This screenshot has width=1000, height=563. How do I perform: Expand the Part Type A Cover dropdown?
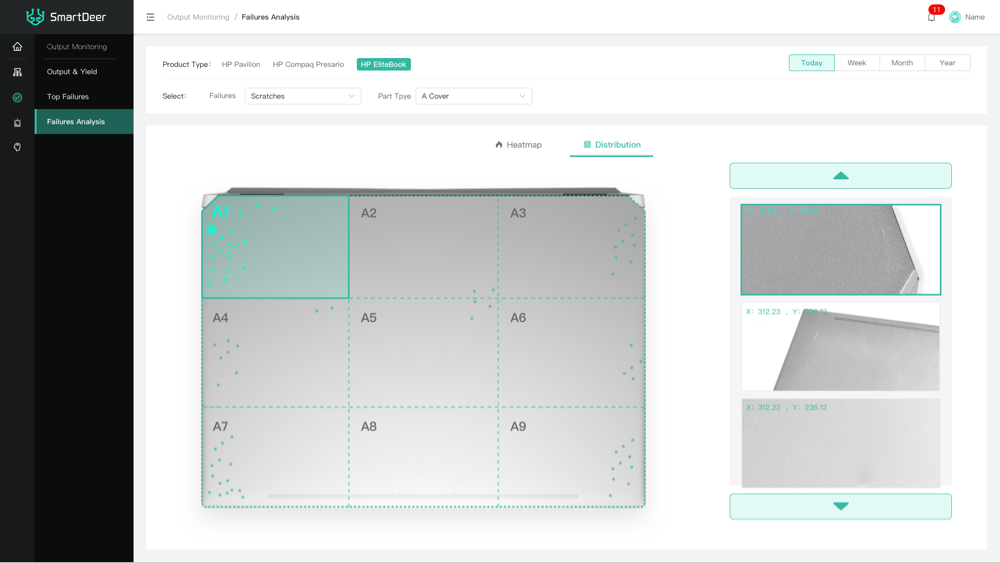473,96
